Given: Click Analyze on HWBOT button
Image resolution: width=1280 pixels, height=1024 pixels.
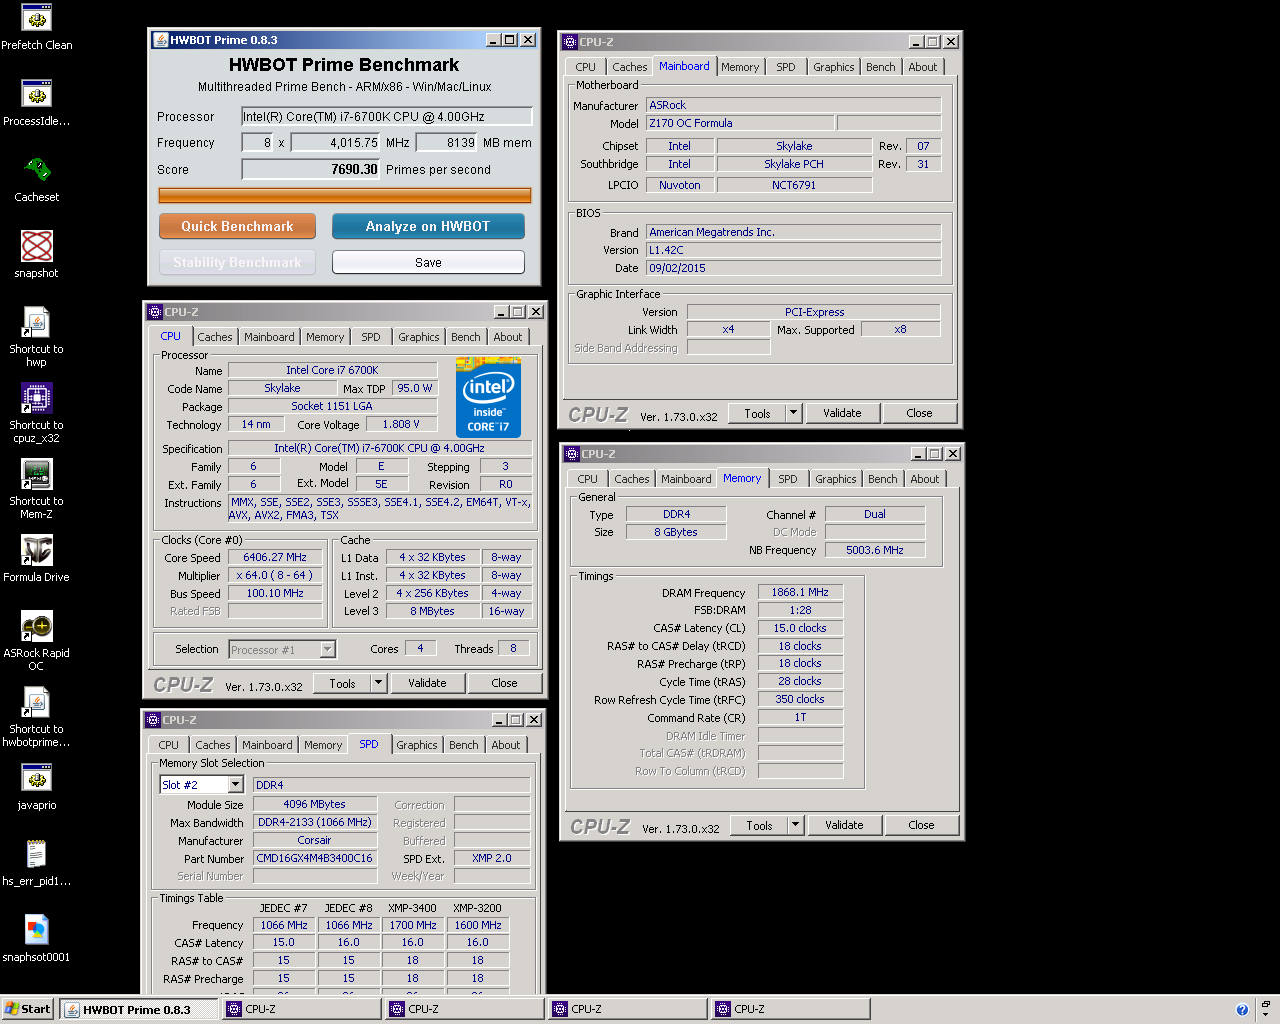Looking at the screenshot, I should pos(428,226).
